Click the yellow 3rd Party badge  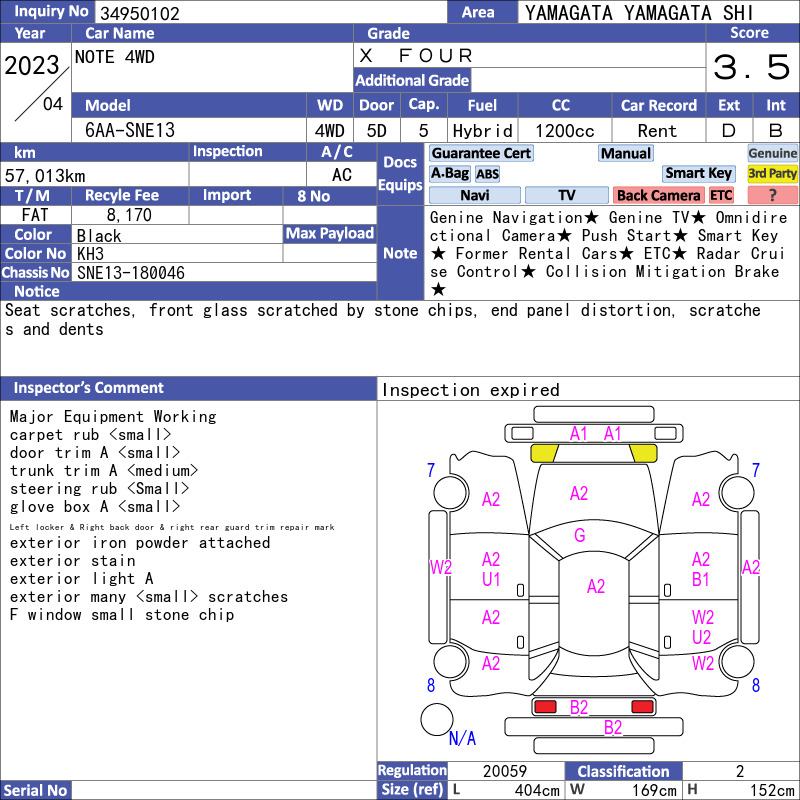[772, 173]
